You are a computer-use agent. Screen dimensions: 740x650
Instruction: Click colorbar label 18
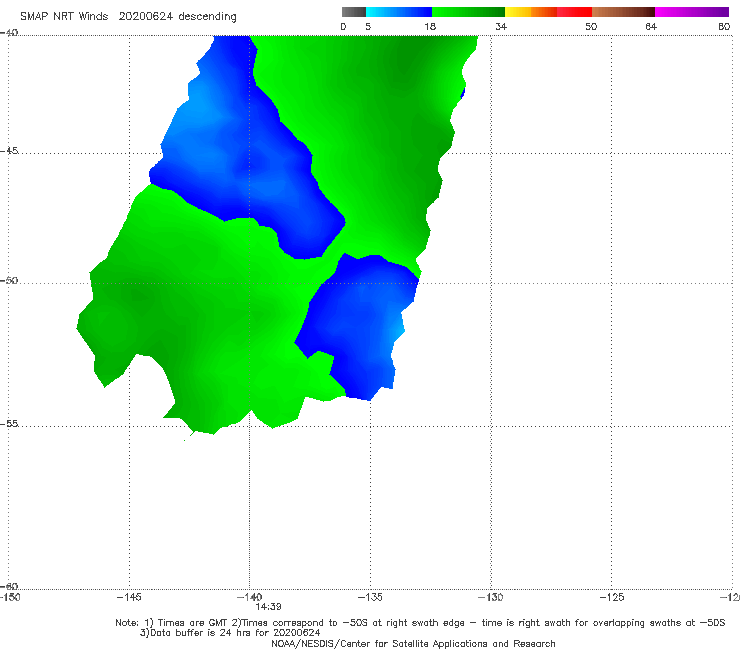pyautogui.click(x=430, y=27)
